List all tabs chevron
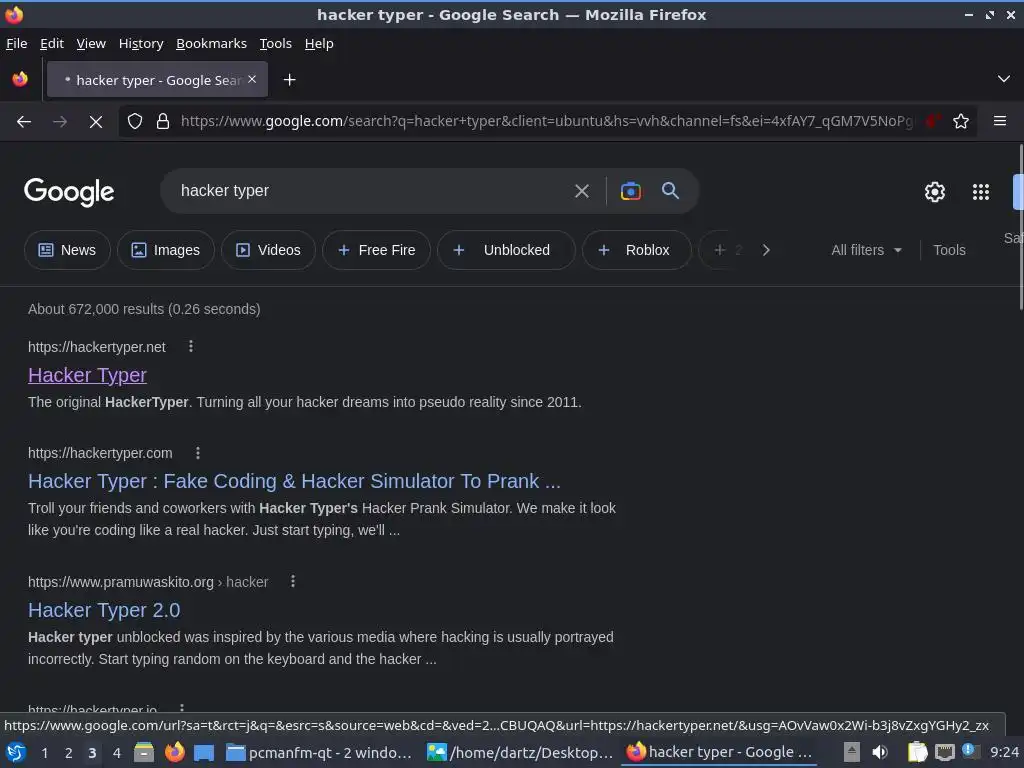1024x768 pixels. [1004, 79]
